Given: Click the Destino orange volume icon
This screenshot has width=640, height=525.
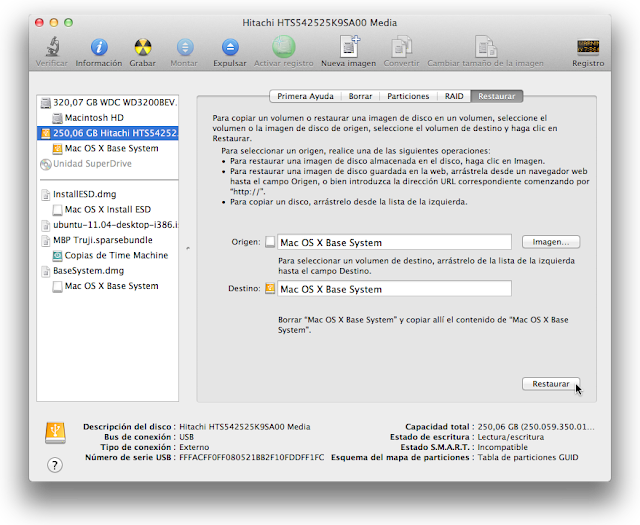Looking at the screenshot, I should (270, 289).
